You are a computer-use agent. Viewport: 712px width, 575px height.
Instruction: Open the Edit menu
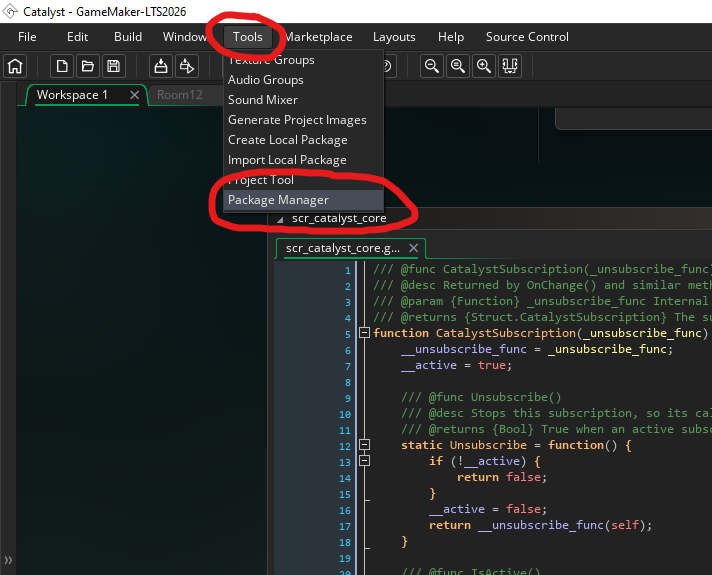click(x=77, y=37)
